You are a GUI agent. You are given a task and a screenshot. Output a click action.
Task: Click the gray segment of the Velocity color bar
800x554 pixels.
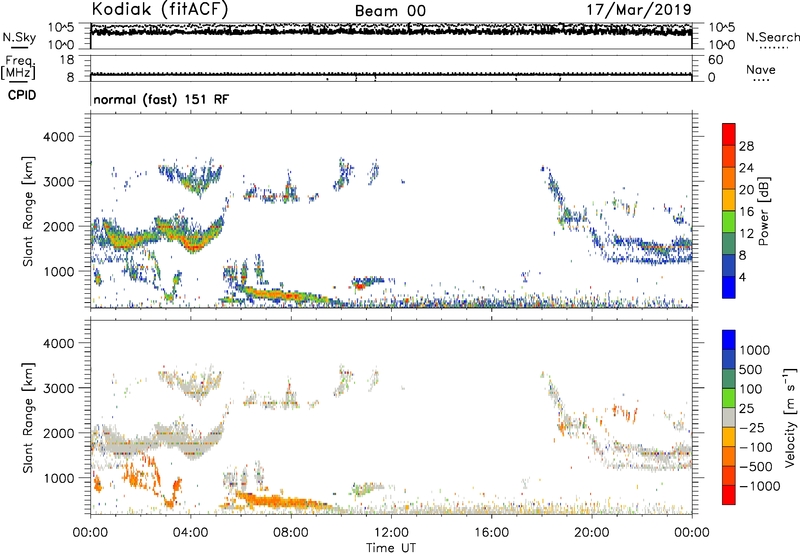[729, 417]
